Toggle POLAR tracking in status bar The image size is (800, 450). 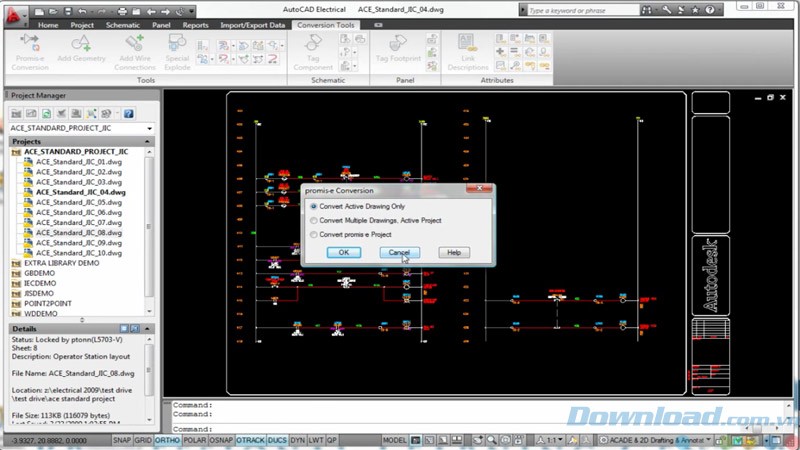(x=194, y=440)
